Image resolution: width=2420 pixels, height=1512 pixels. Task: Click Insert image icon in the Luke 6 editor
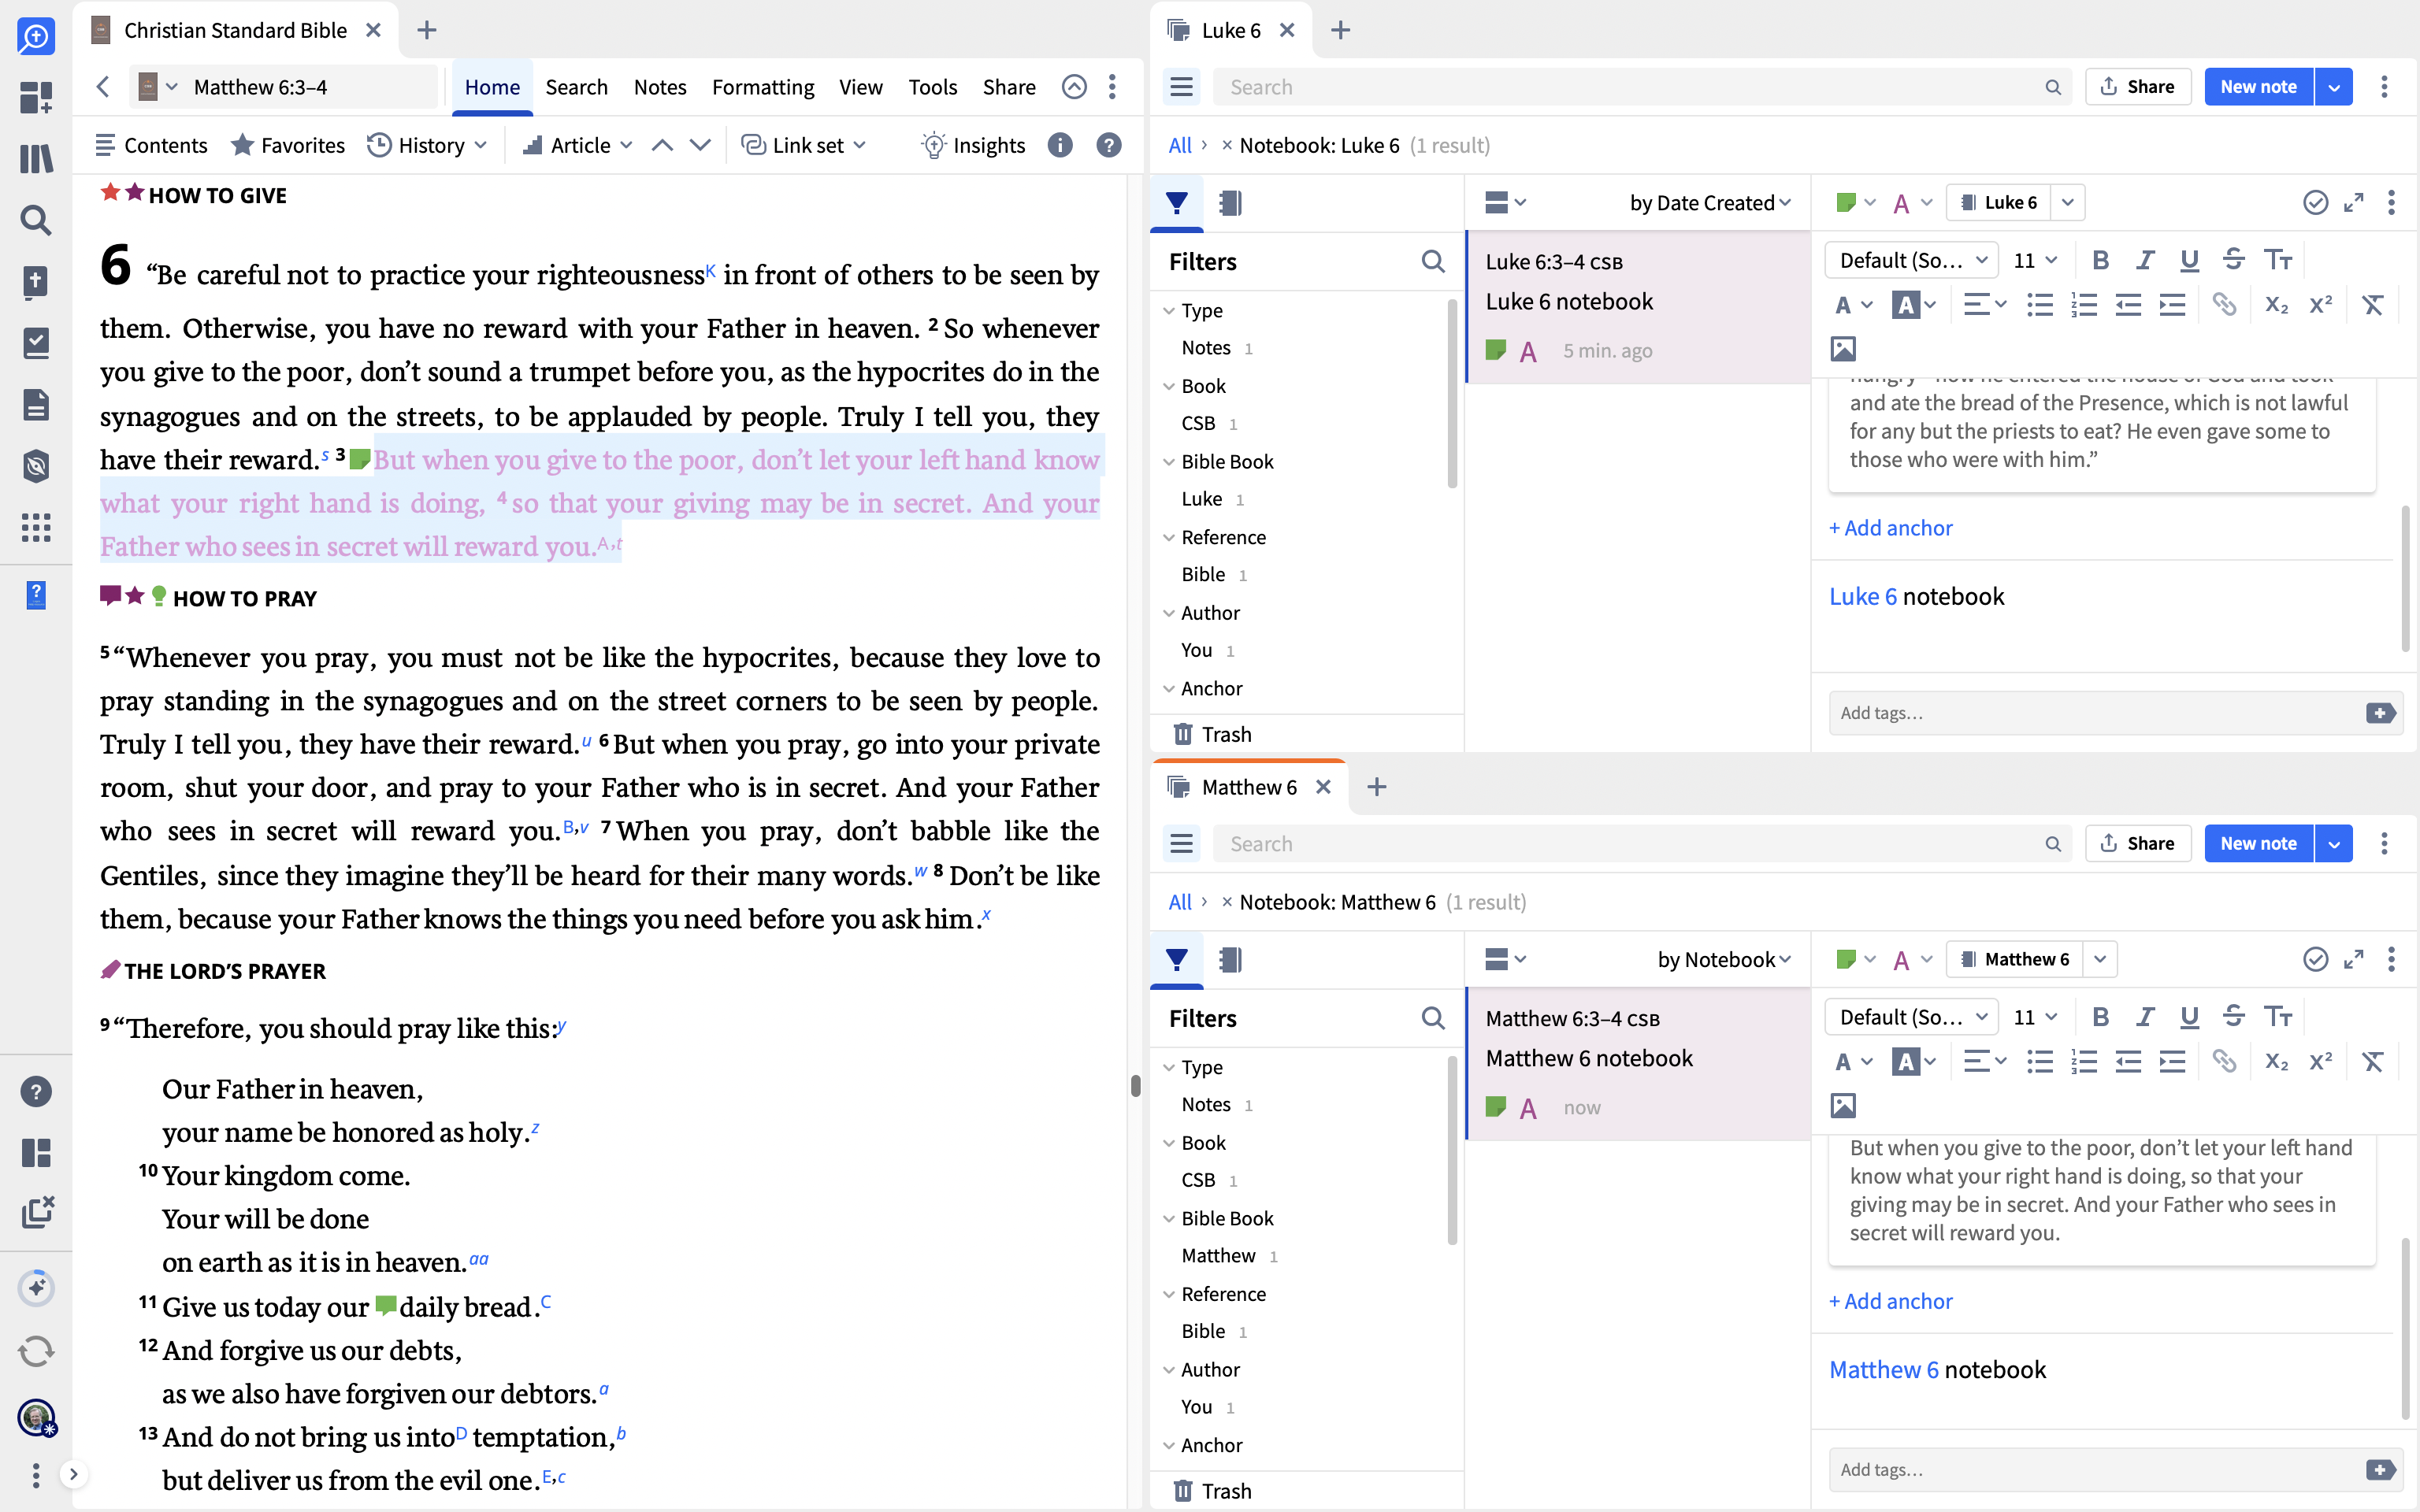click(x=1843, y=349)
